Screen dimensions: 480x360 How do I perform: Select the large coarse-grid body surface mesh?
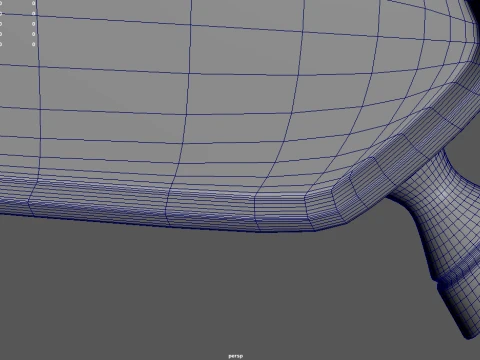tap(213, 97)
